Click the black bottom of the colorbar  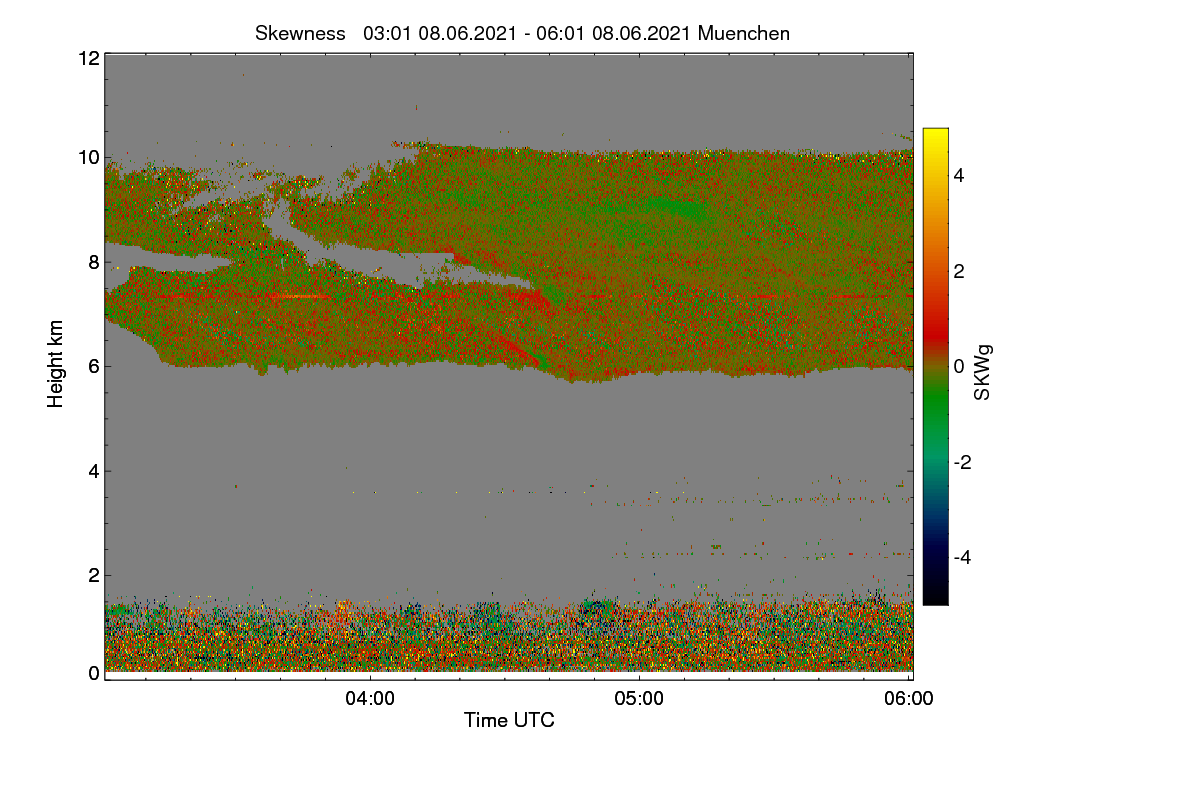click(935, 592)
